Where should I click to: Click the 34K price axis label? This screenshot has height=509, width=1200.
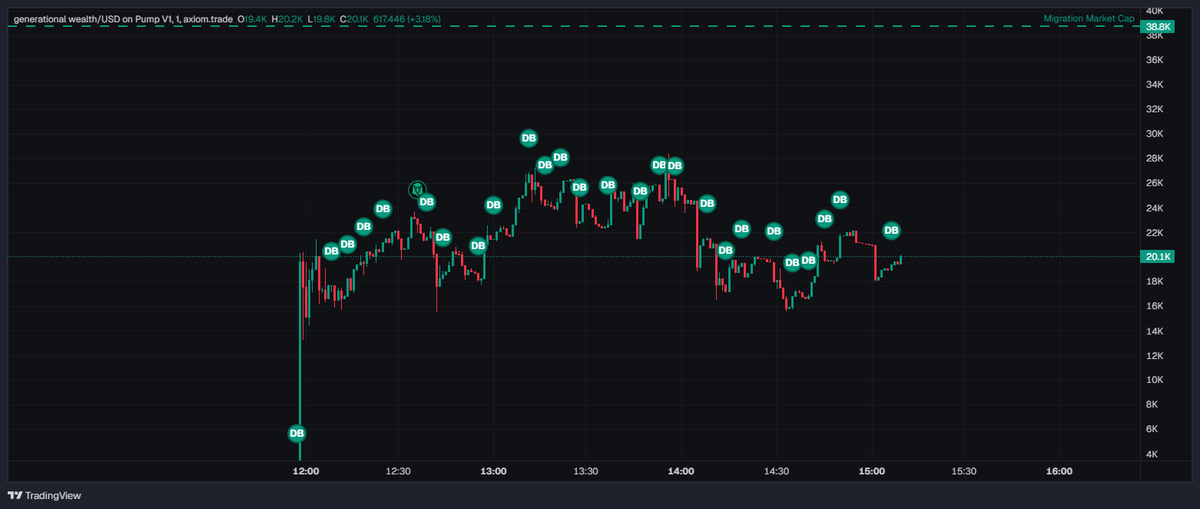1155,84
